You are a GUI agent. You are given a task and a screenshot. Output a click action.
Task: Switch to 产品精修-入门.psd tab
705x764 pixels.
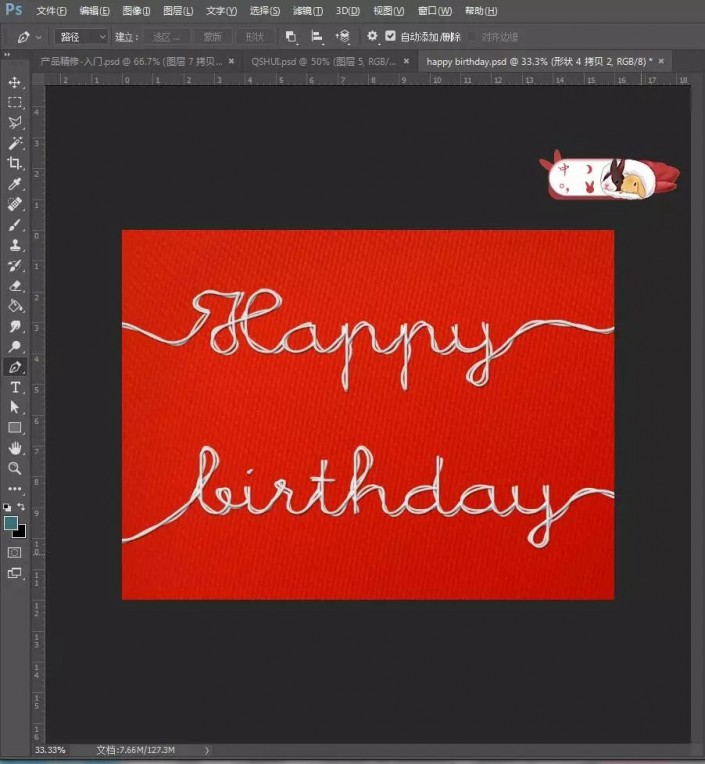click(x=131, y=61)
